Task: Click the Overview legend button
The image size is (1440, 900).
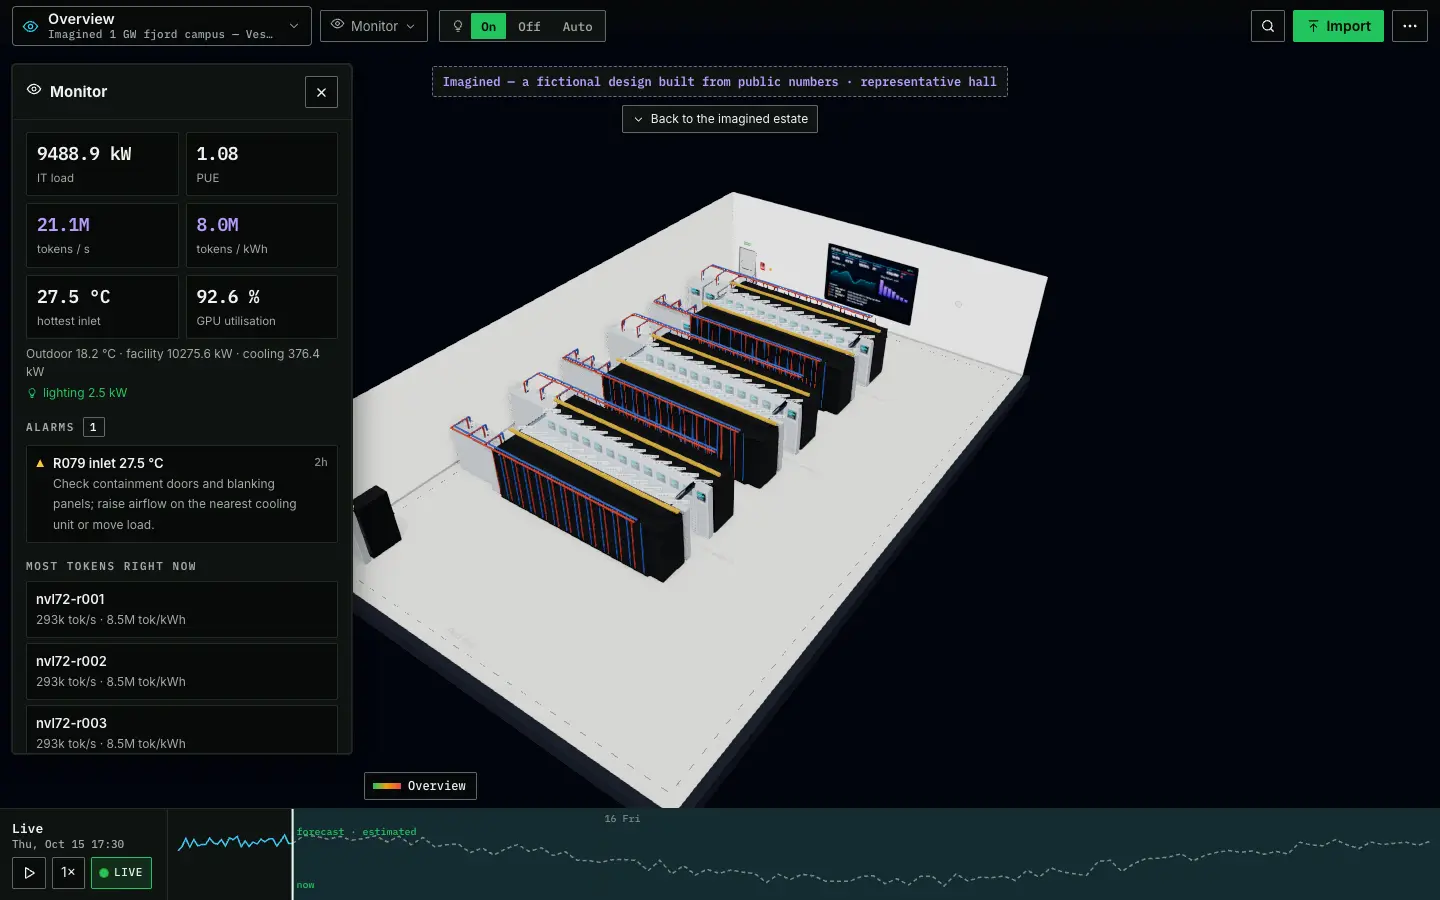Action: 420,786
